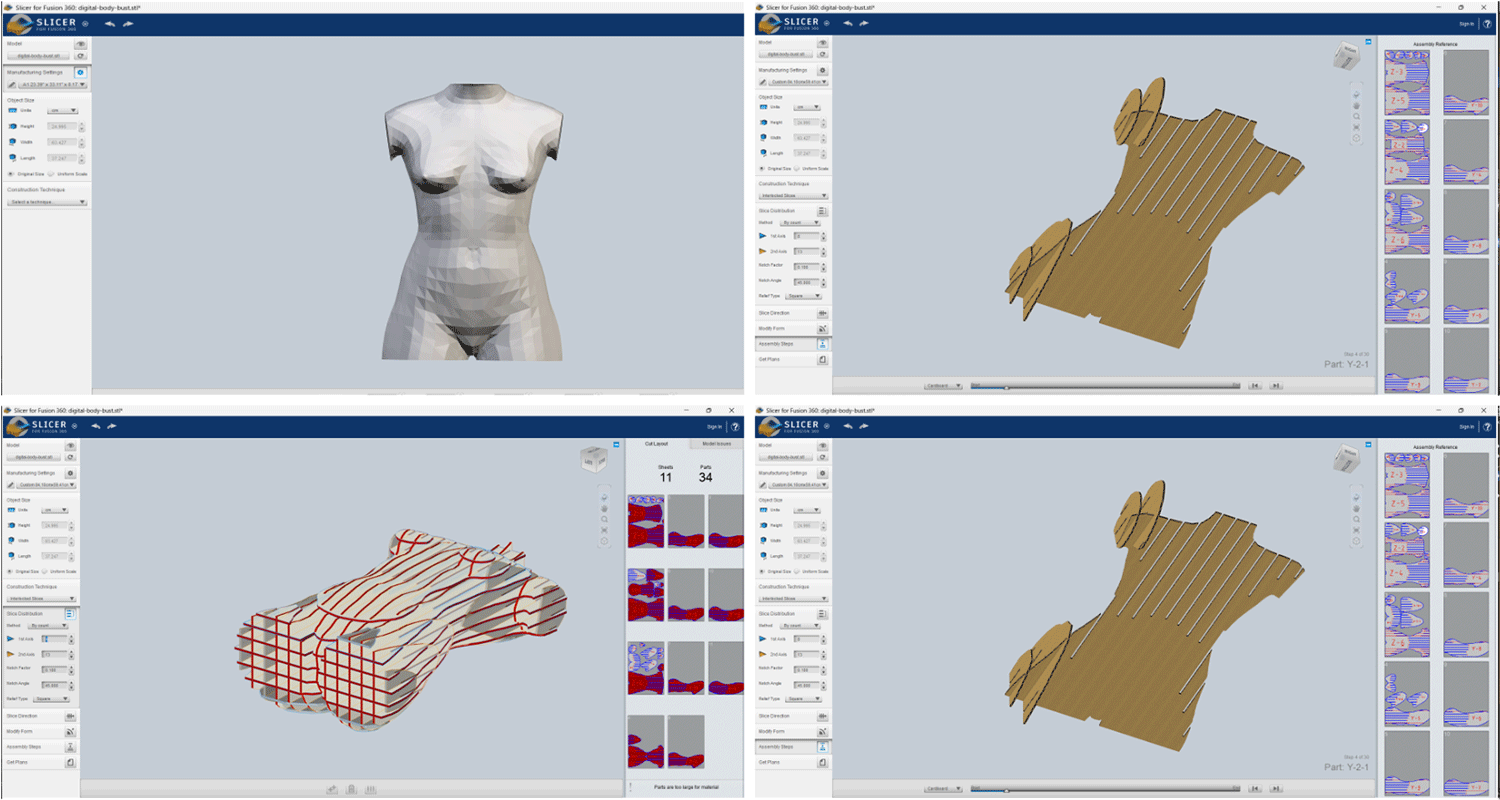This screenshot has height=800, width=1500.
Task: Open Relief Type dropdown in Cut Layout window
Action: pos(51,699)
